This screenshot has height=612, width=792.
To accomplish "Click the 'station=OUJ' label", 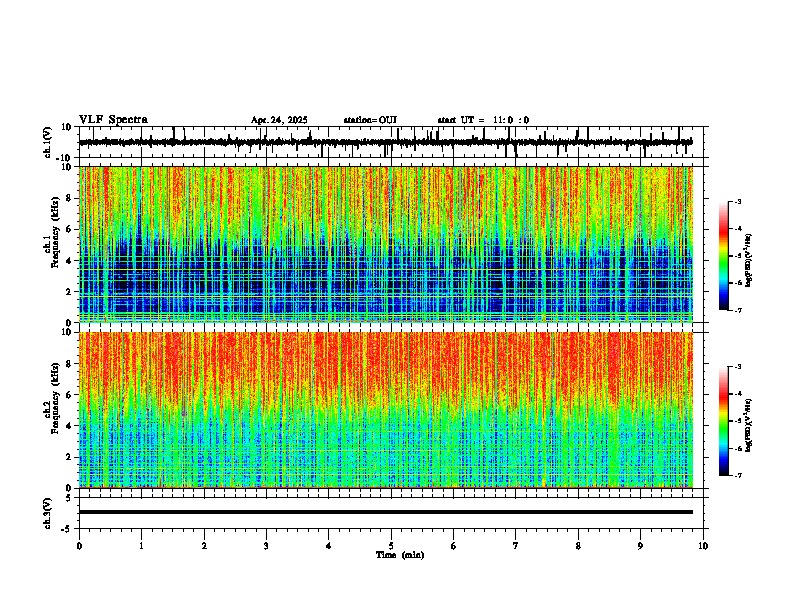I will (370, 120).
